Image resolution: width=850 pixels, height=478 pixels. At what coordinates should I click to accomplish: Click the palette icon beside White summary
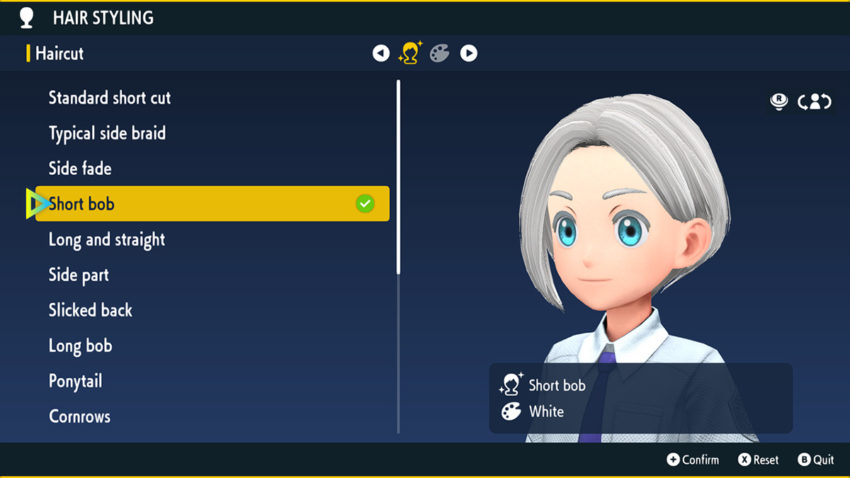(x=511, y=412)
